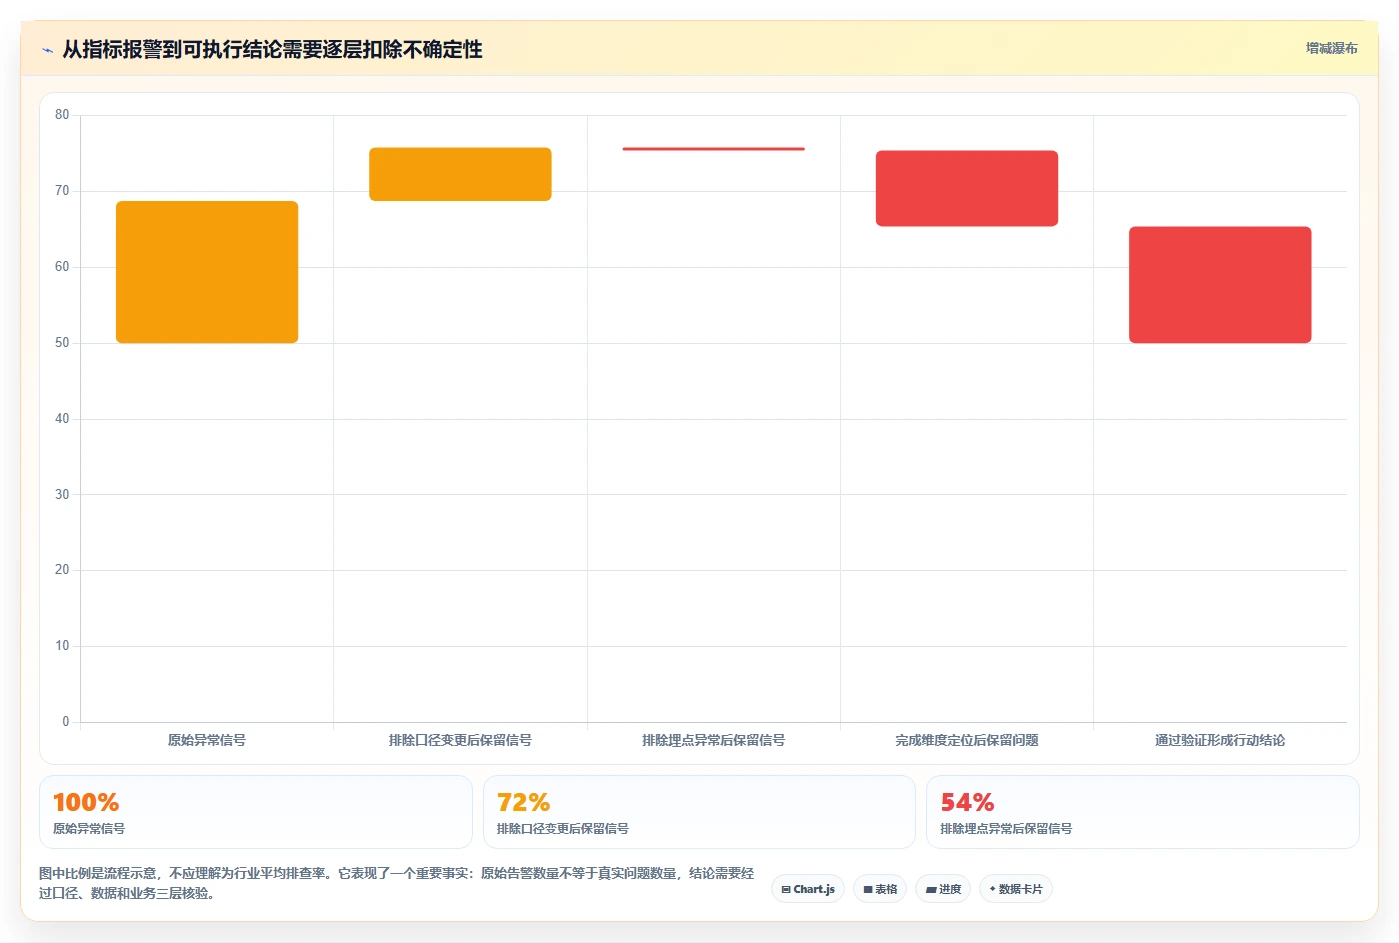Click the lightning icon beside the card title

click(47, 50)
